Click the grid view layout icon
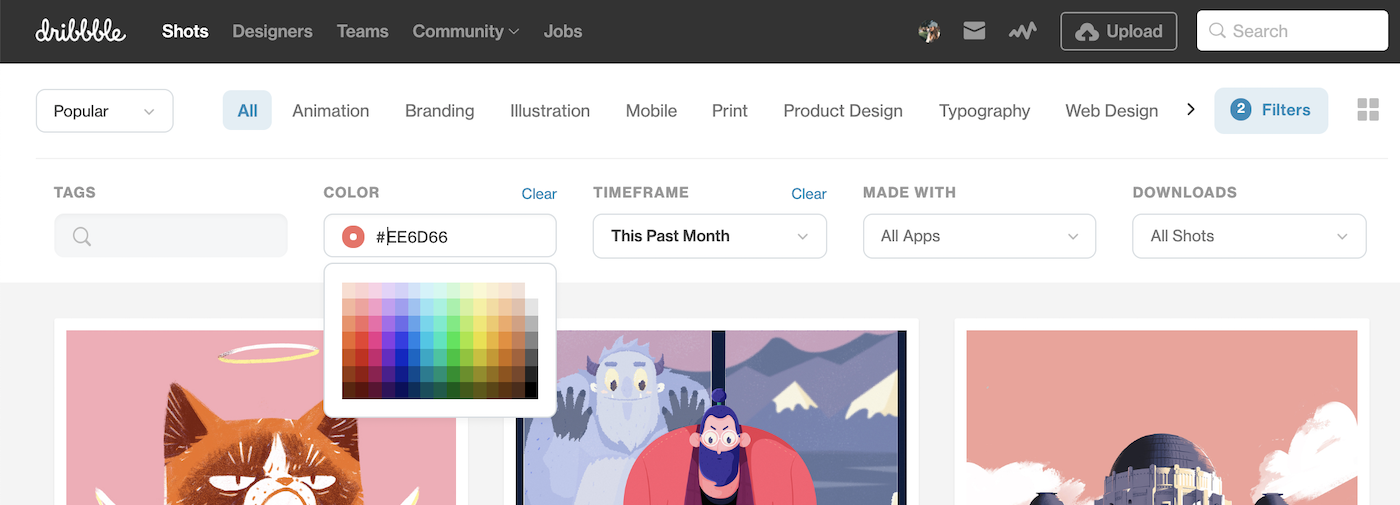This screenshot has height=505, width=1400. [x=1367, y=110]
